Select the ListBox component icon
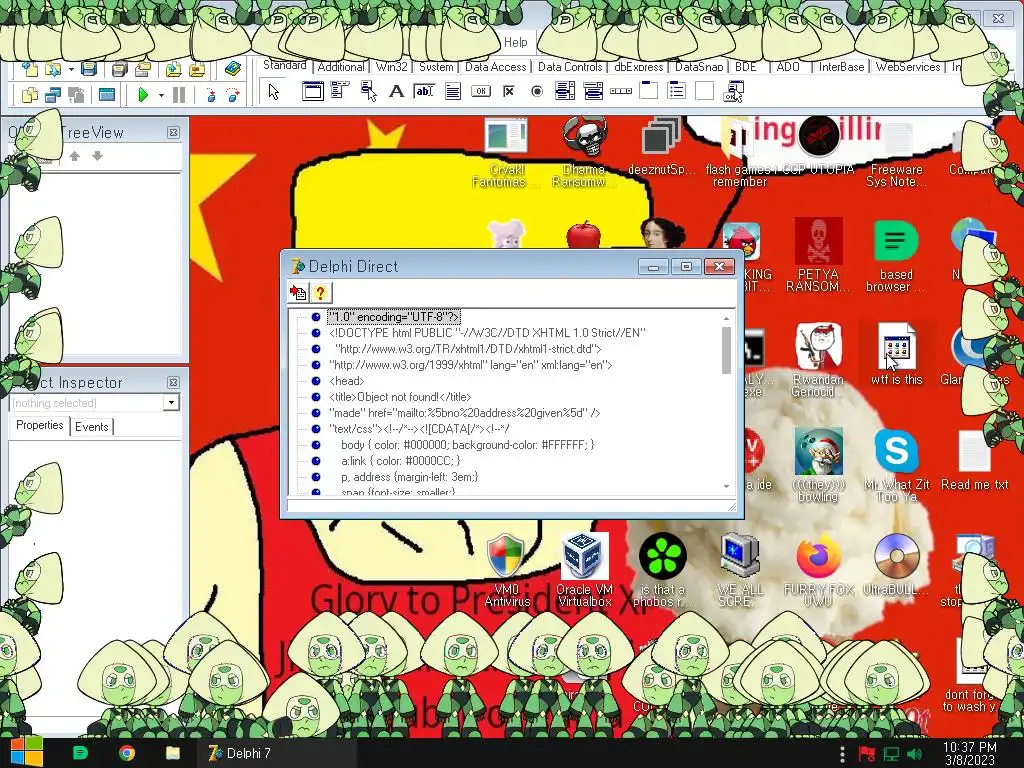 564,92
